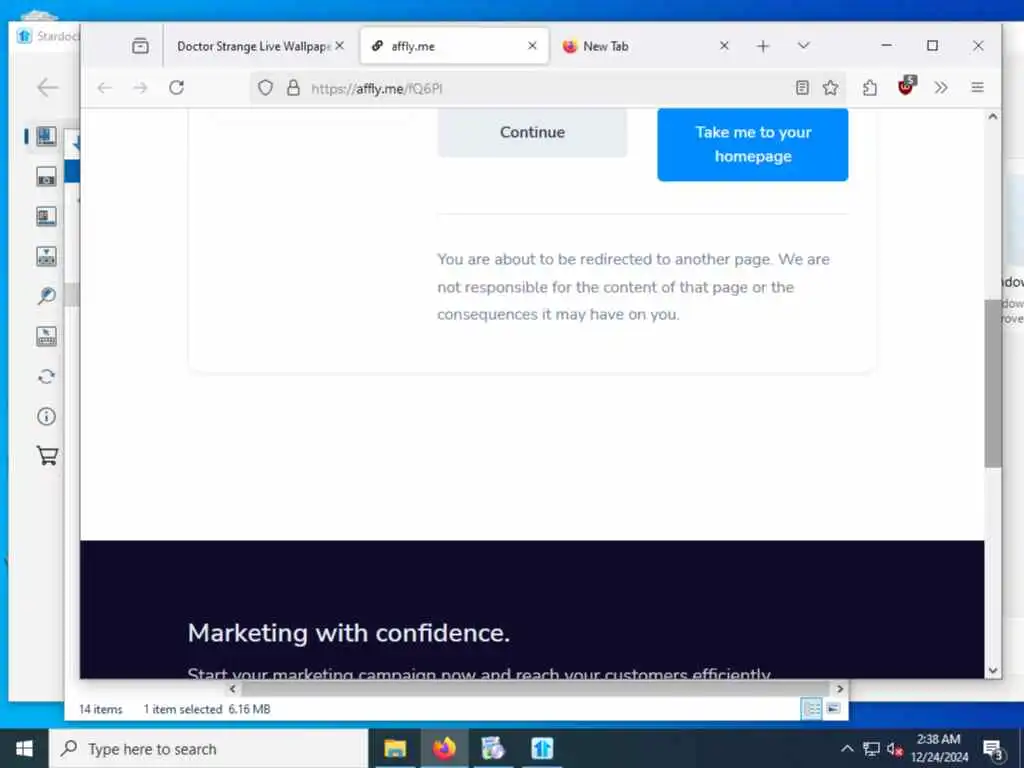Image resolution: width=1024 pixels, height=768 pixels.
Task: Select second Stardock sidebar window icon
Action: (x=46, y=176)
